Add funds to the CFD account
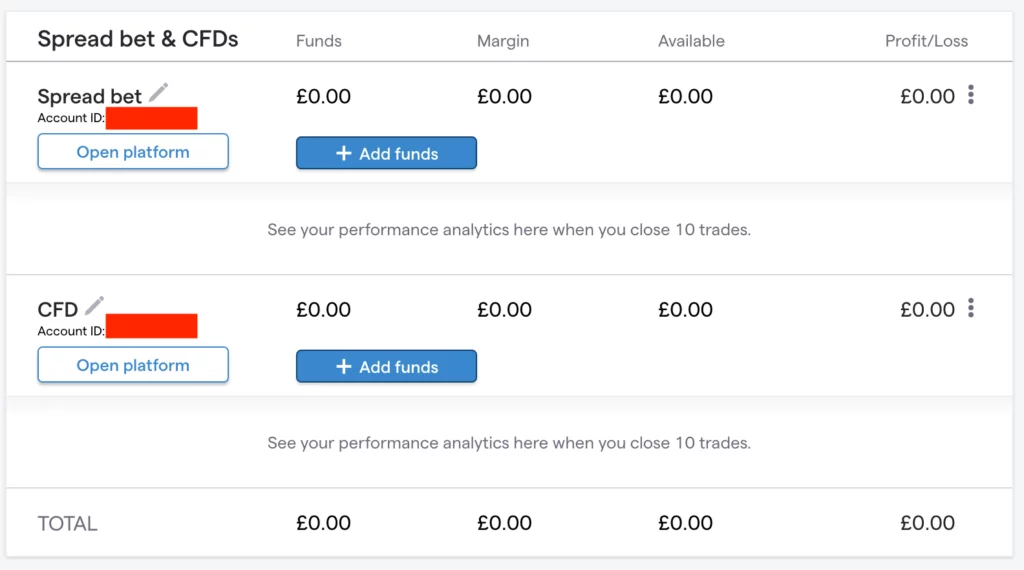This screenshot has height=570, width=1024. click(386, 366)
